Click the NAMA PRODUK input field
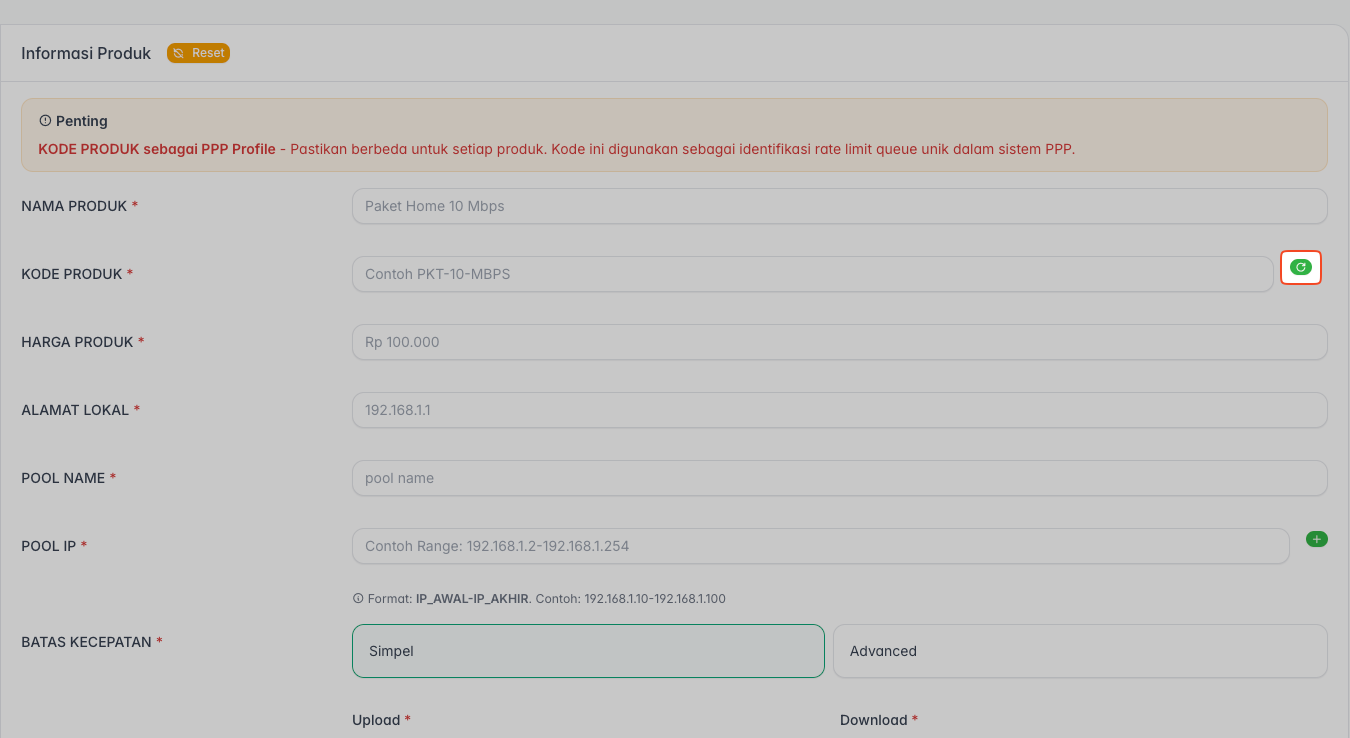 (x=840, y=206)
